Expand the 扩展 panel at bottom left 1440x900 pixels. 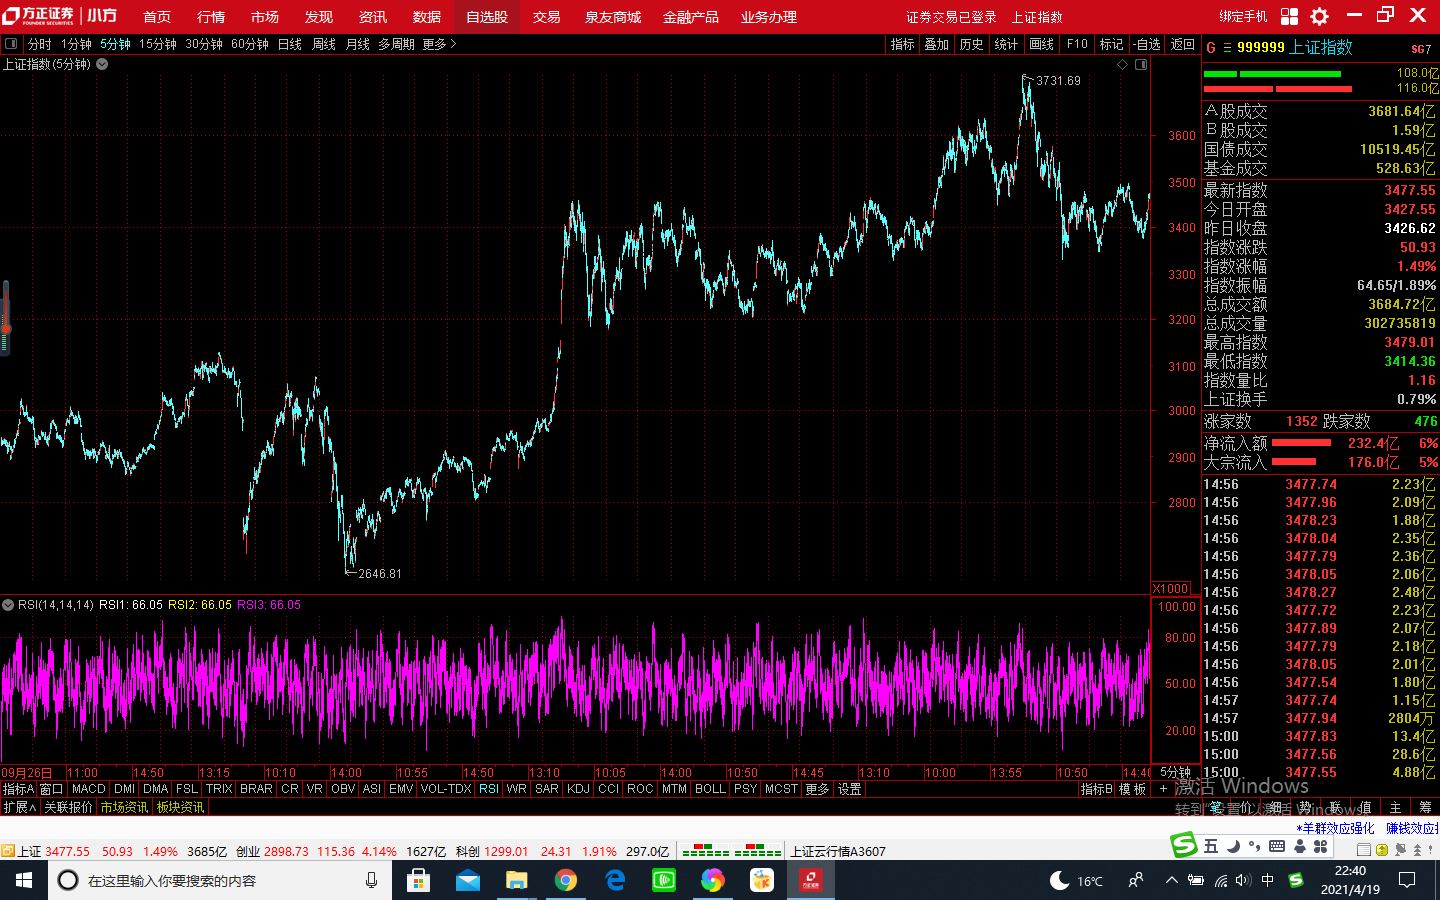(19, 807)
